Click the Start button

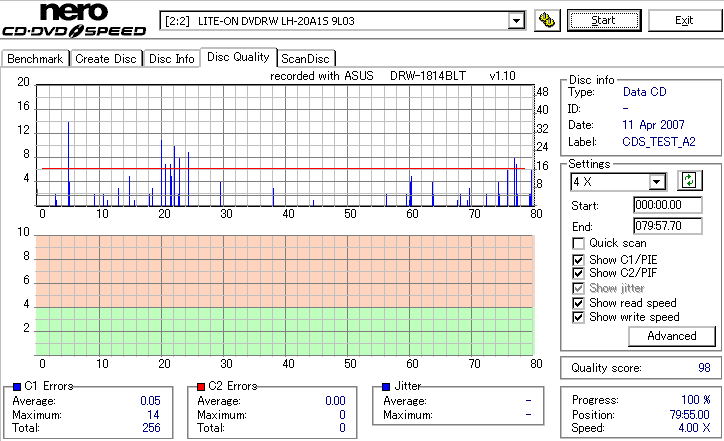tap(604, 20)
